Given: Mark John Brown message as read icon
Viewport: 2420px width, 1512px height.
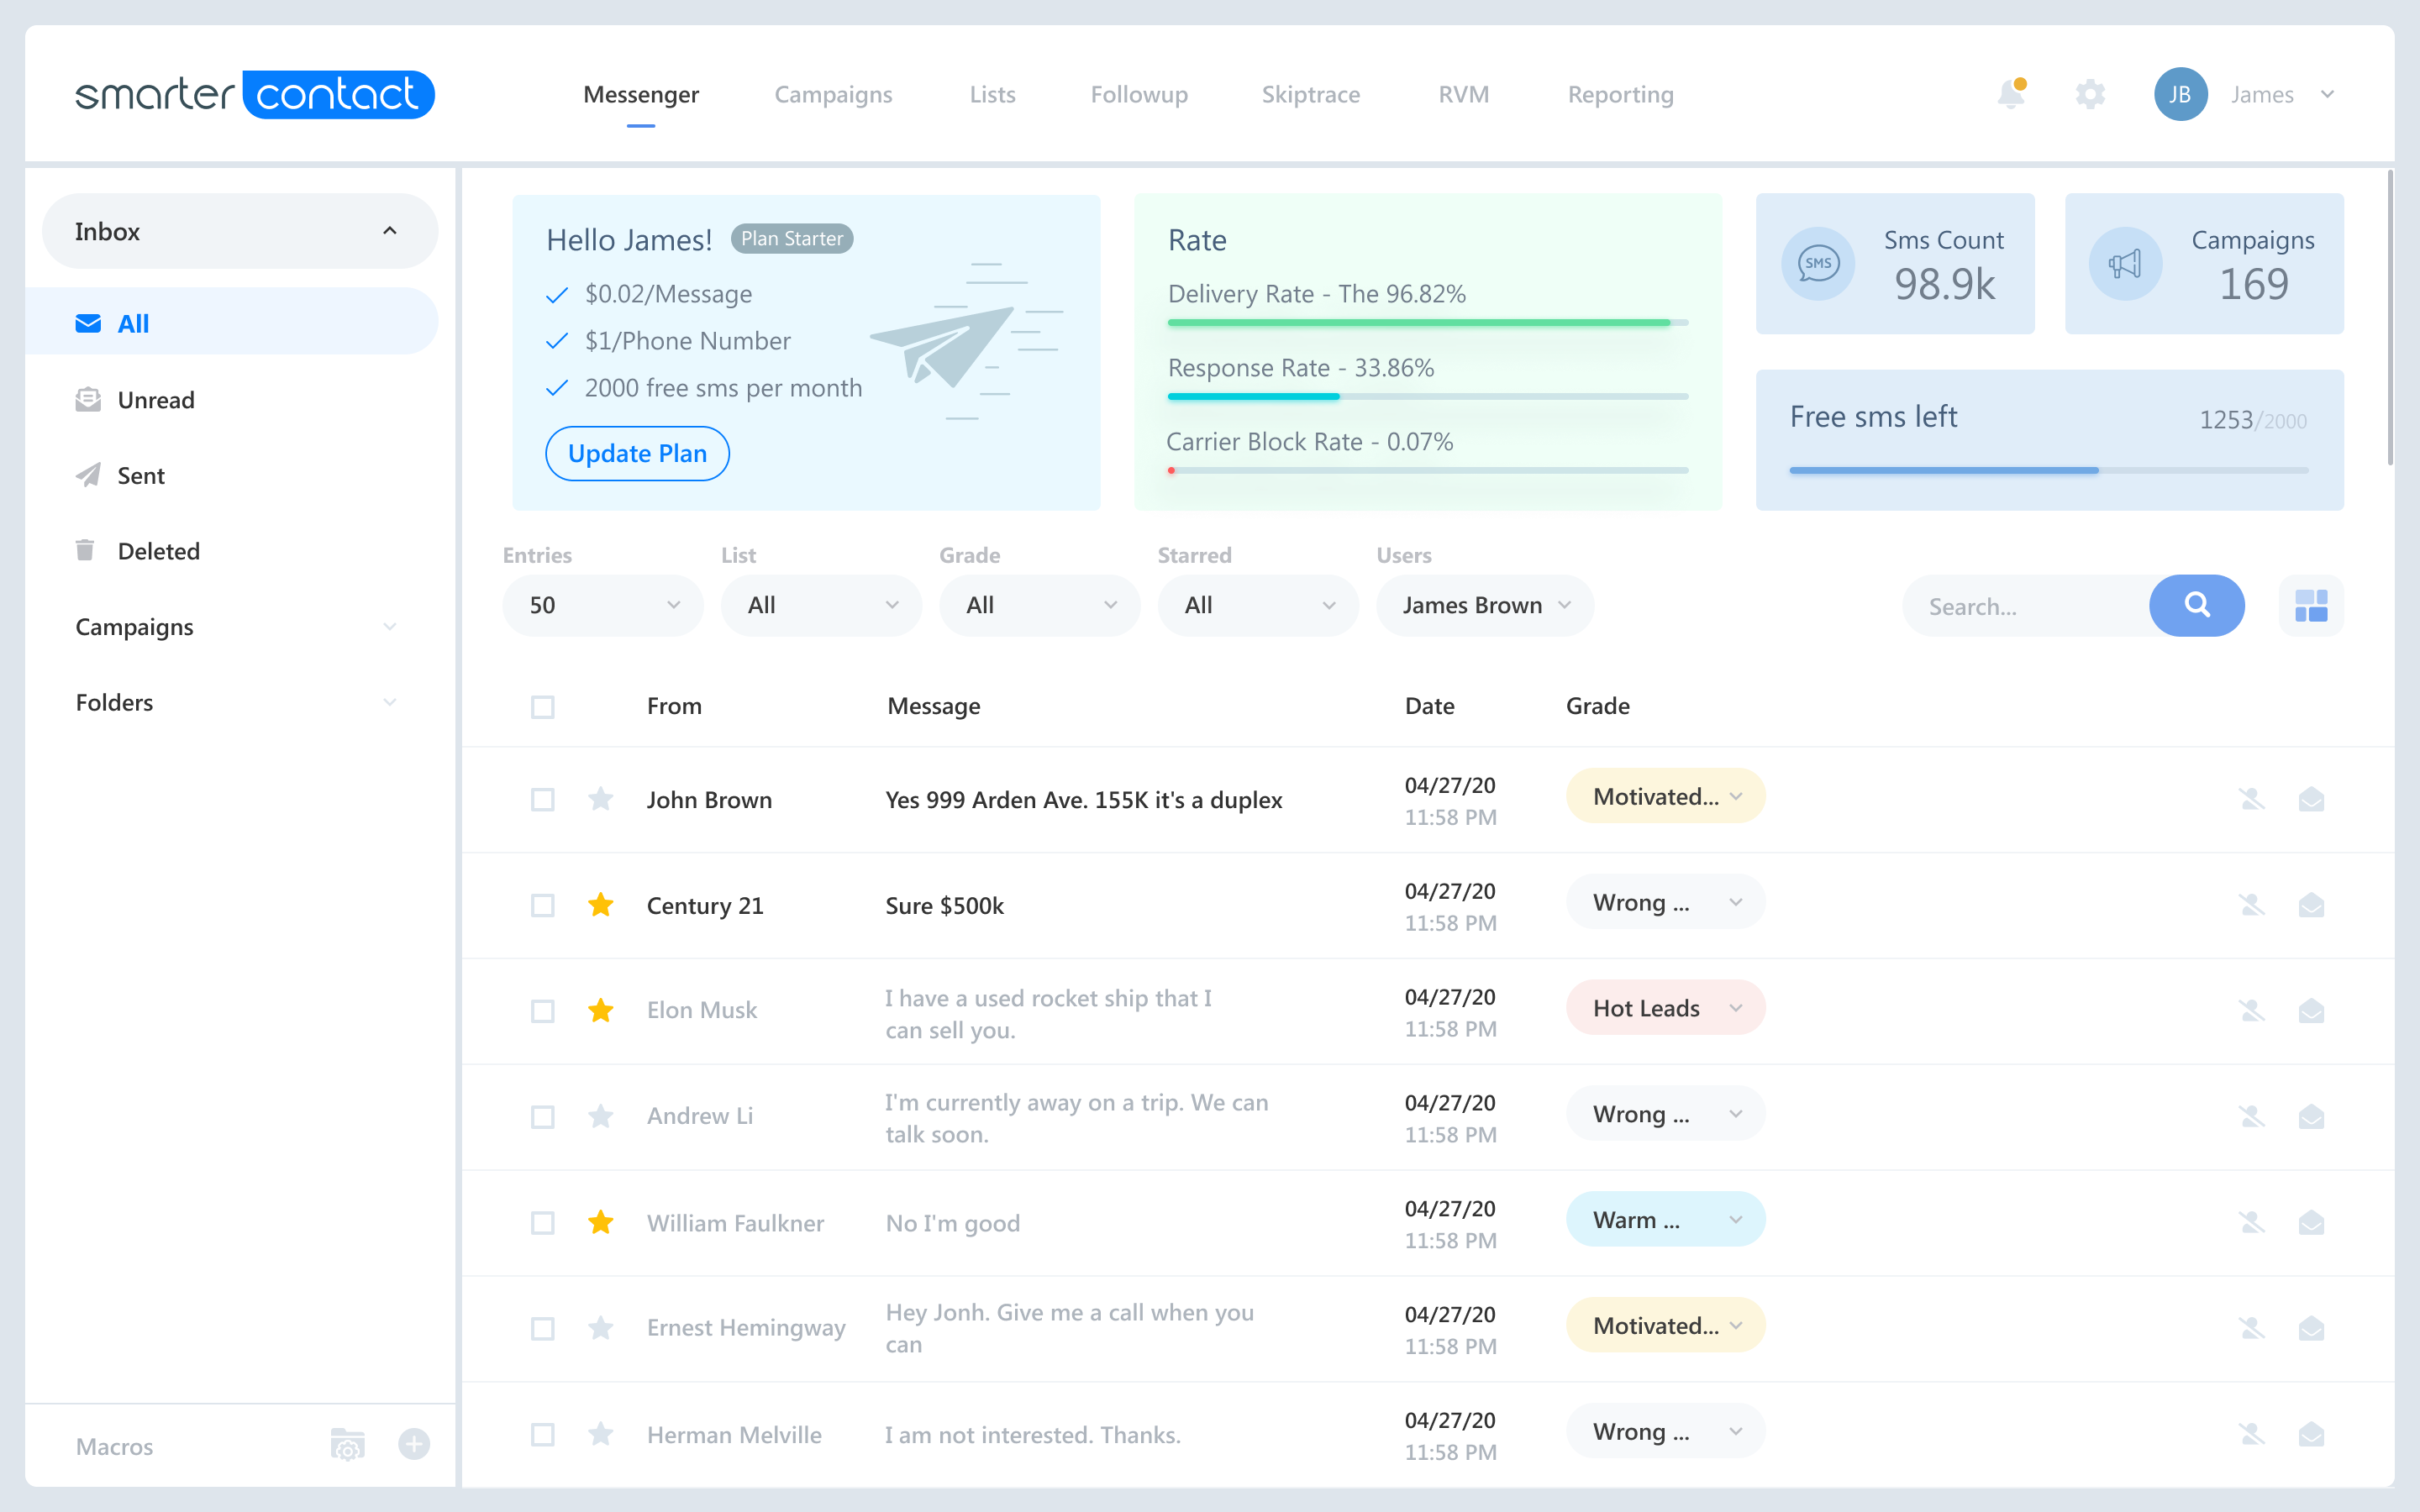Looking at the screenshot, I should point(2311,799).
